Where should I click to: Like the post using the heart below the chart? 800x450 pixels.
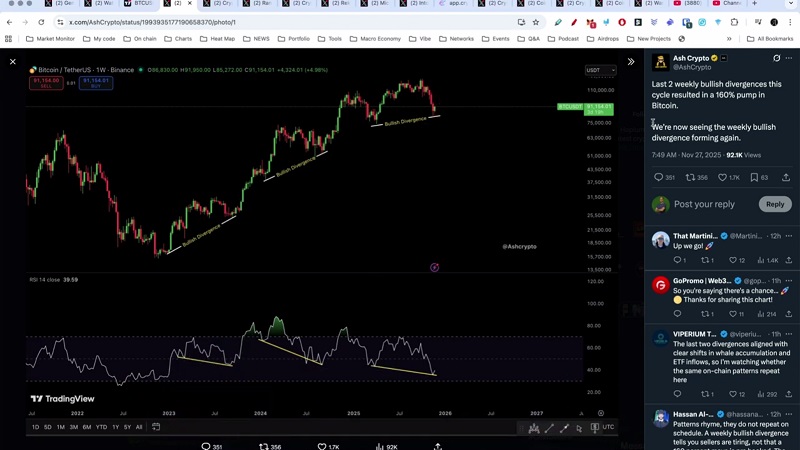click(322, 446)
